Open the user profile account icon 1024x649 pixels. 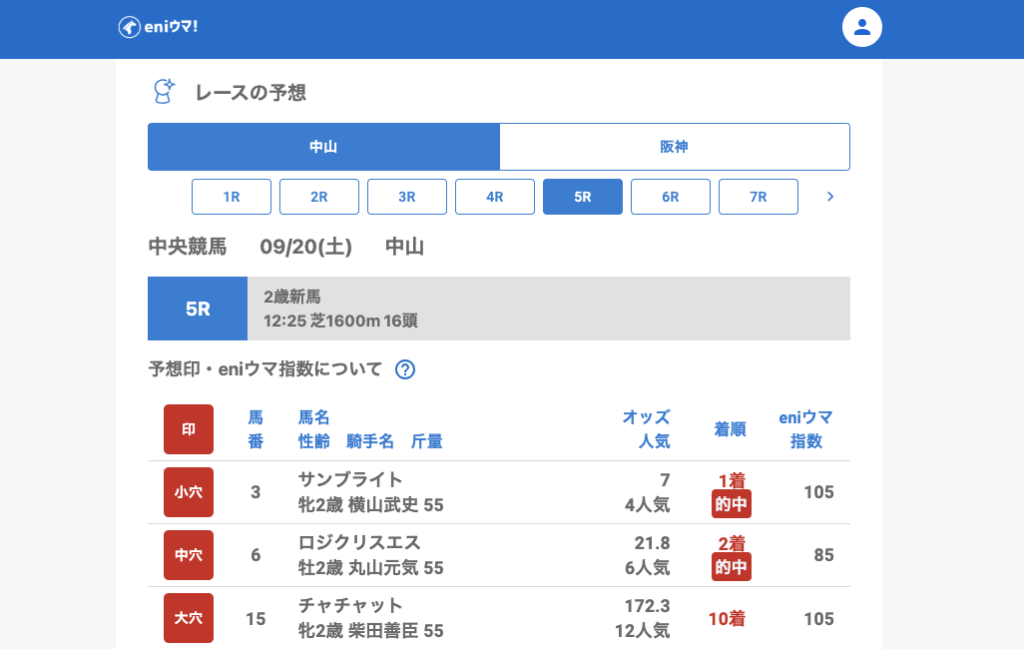click(x=861, y=27)
